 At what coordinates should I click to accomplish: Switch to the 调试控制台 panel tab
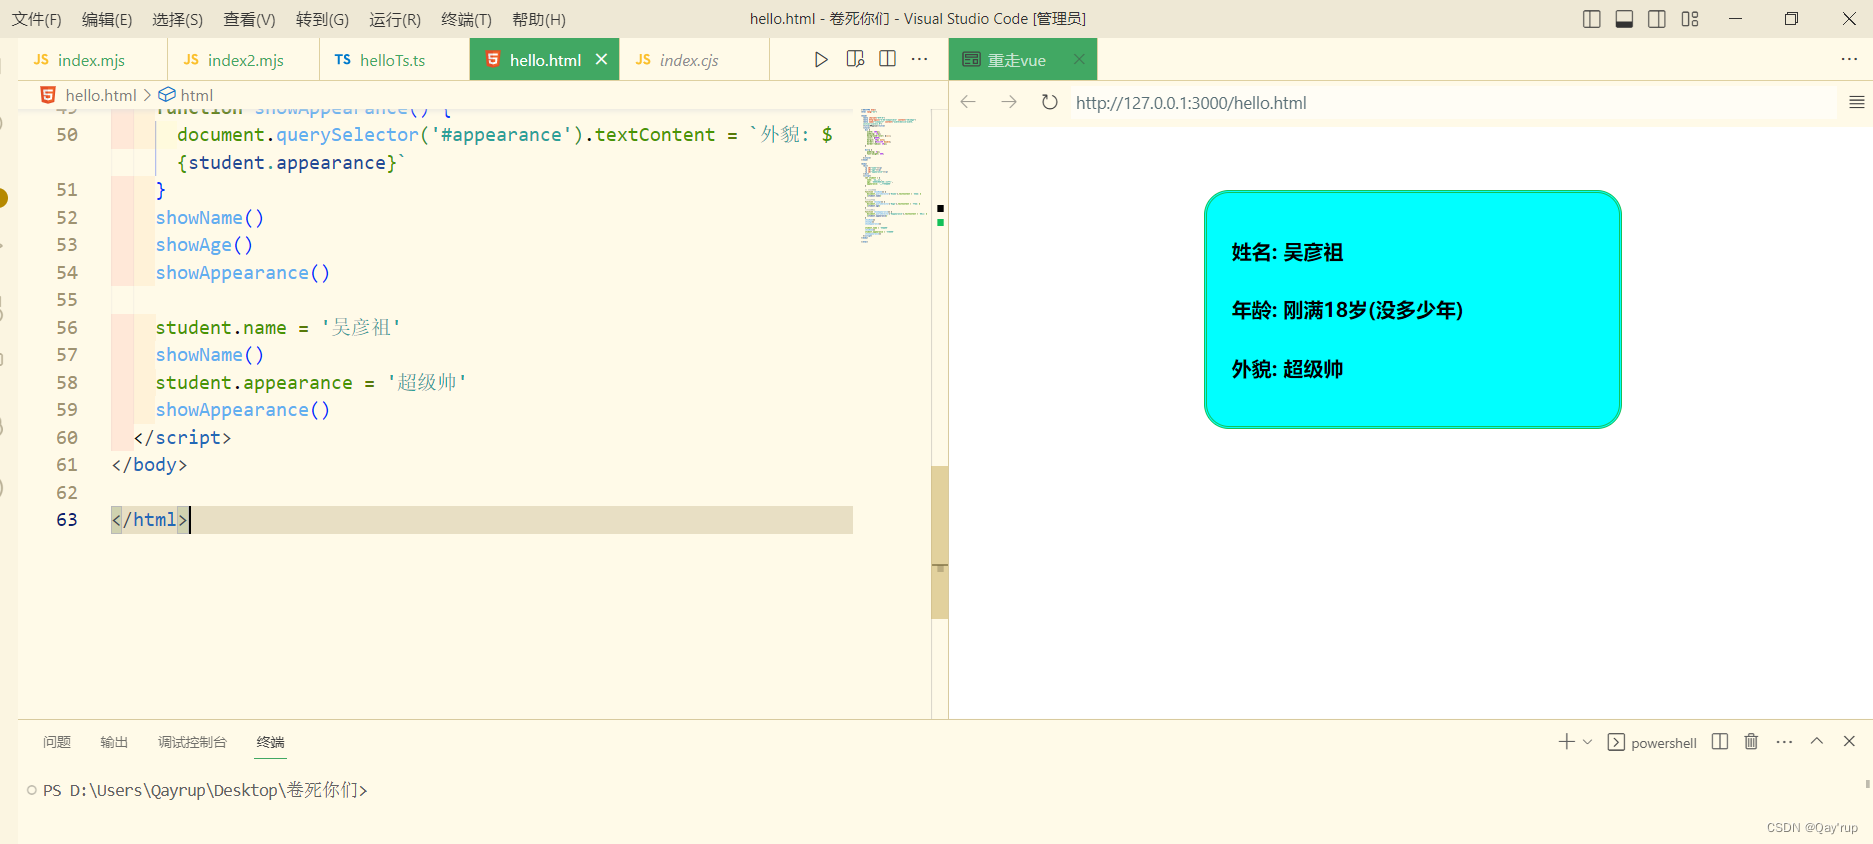[x=192, y=742]
